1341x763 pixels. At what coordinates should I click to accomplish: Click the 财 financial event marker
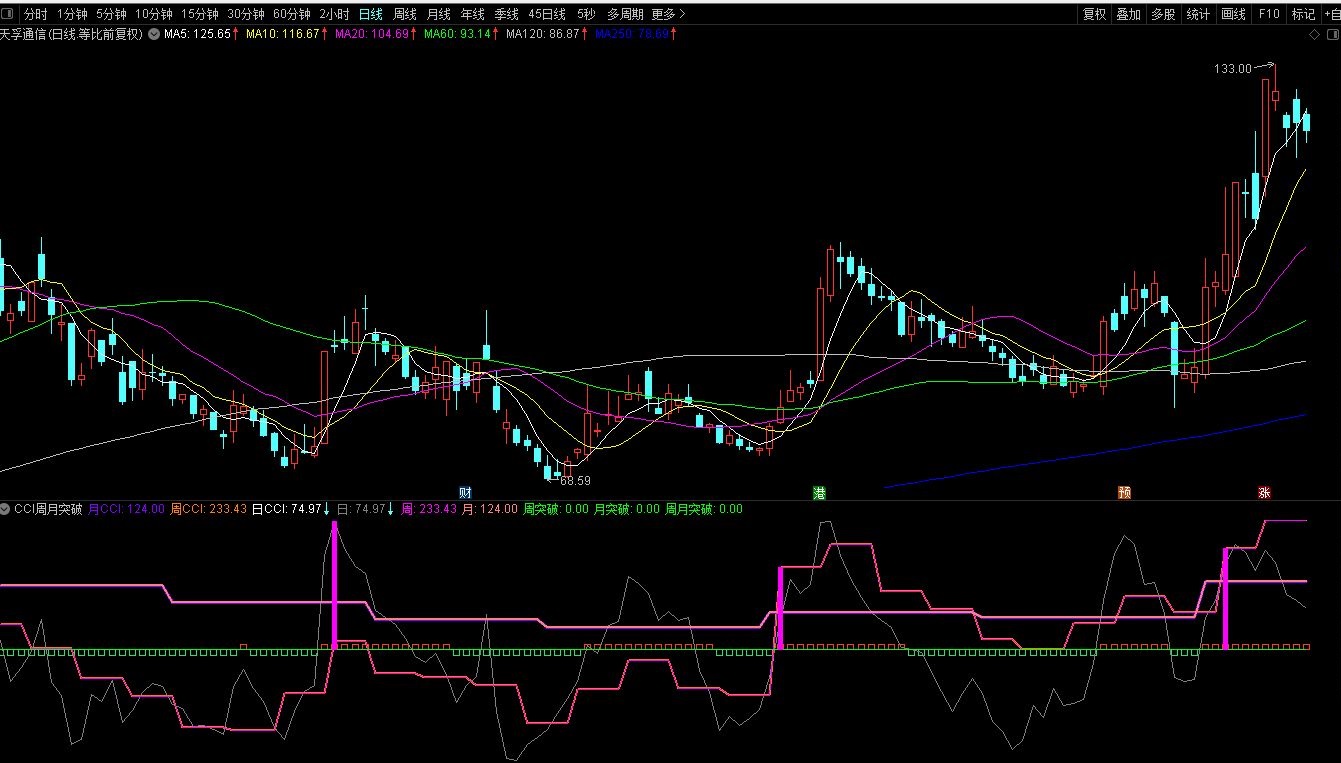coord(465,492)
